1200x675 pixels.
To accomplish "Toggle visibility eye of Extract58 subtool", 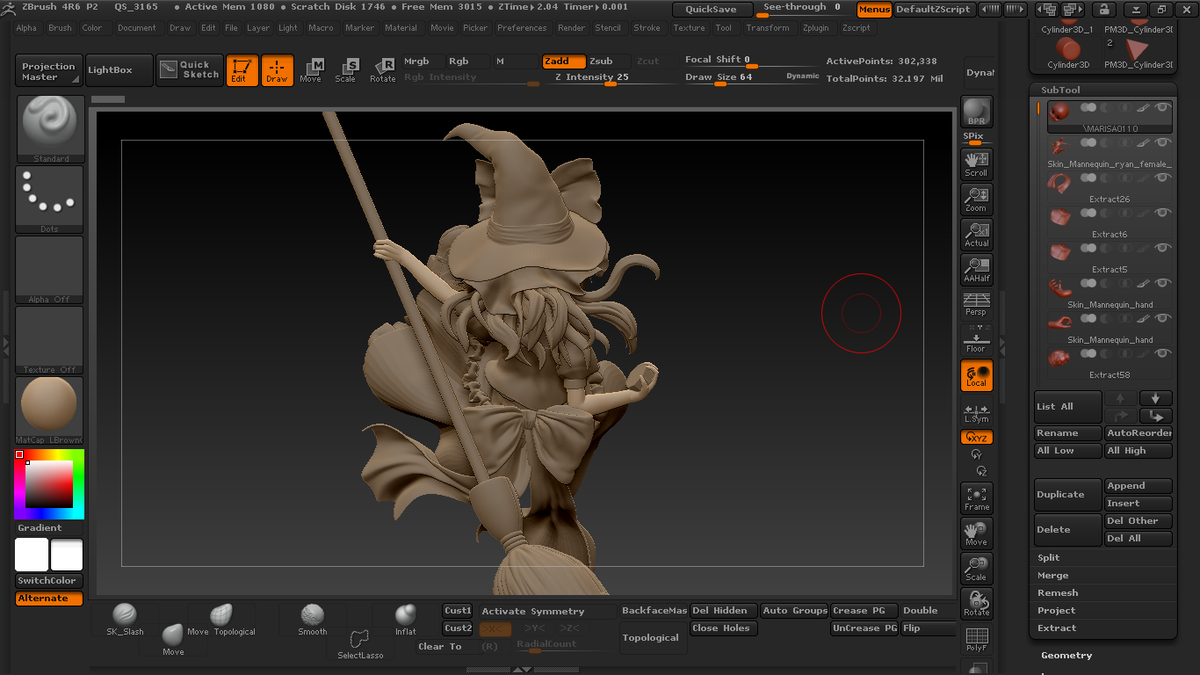I will tap(1163, 353).
